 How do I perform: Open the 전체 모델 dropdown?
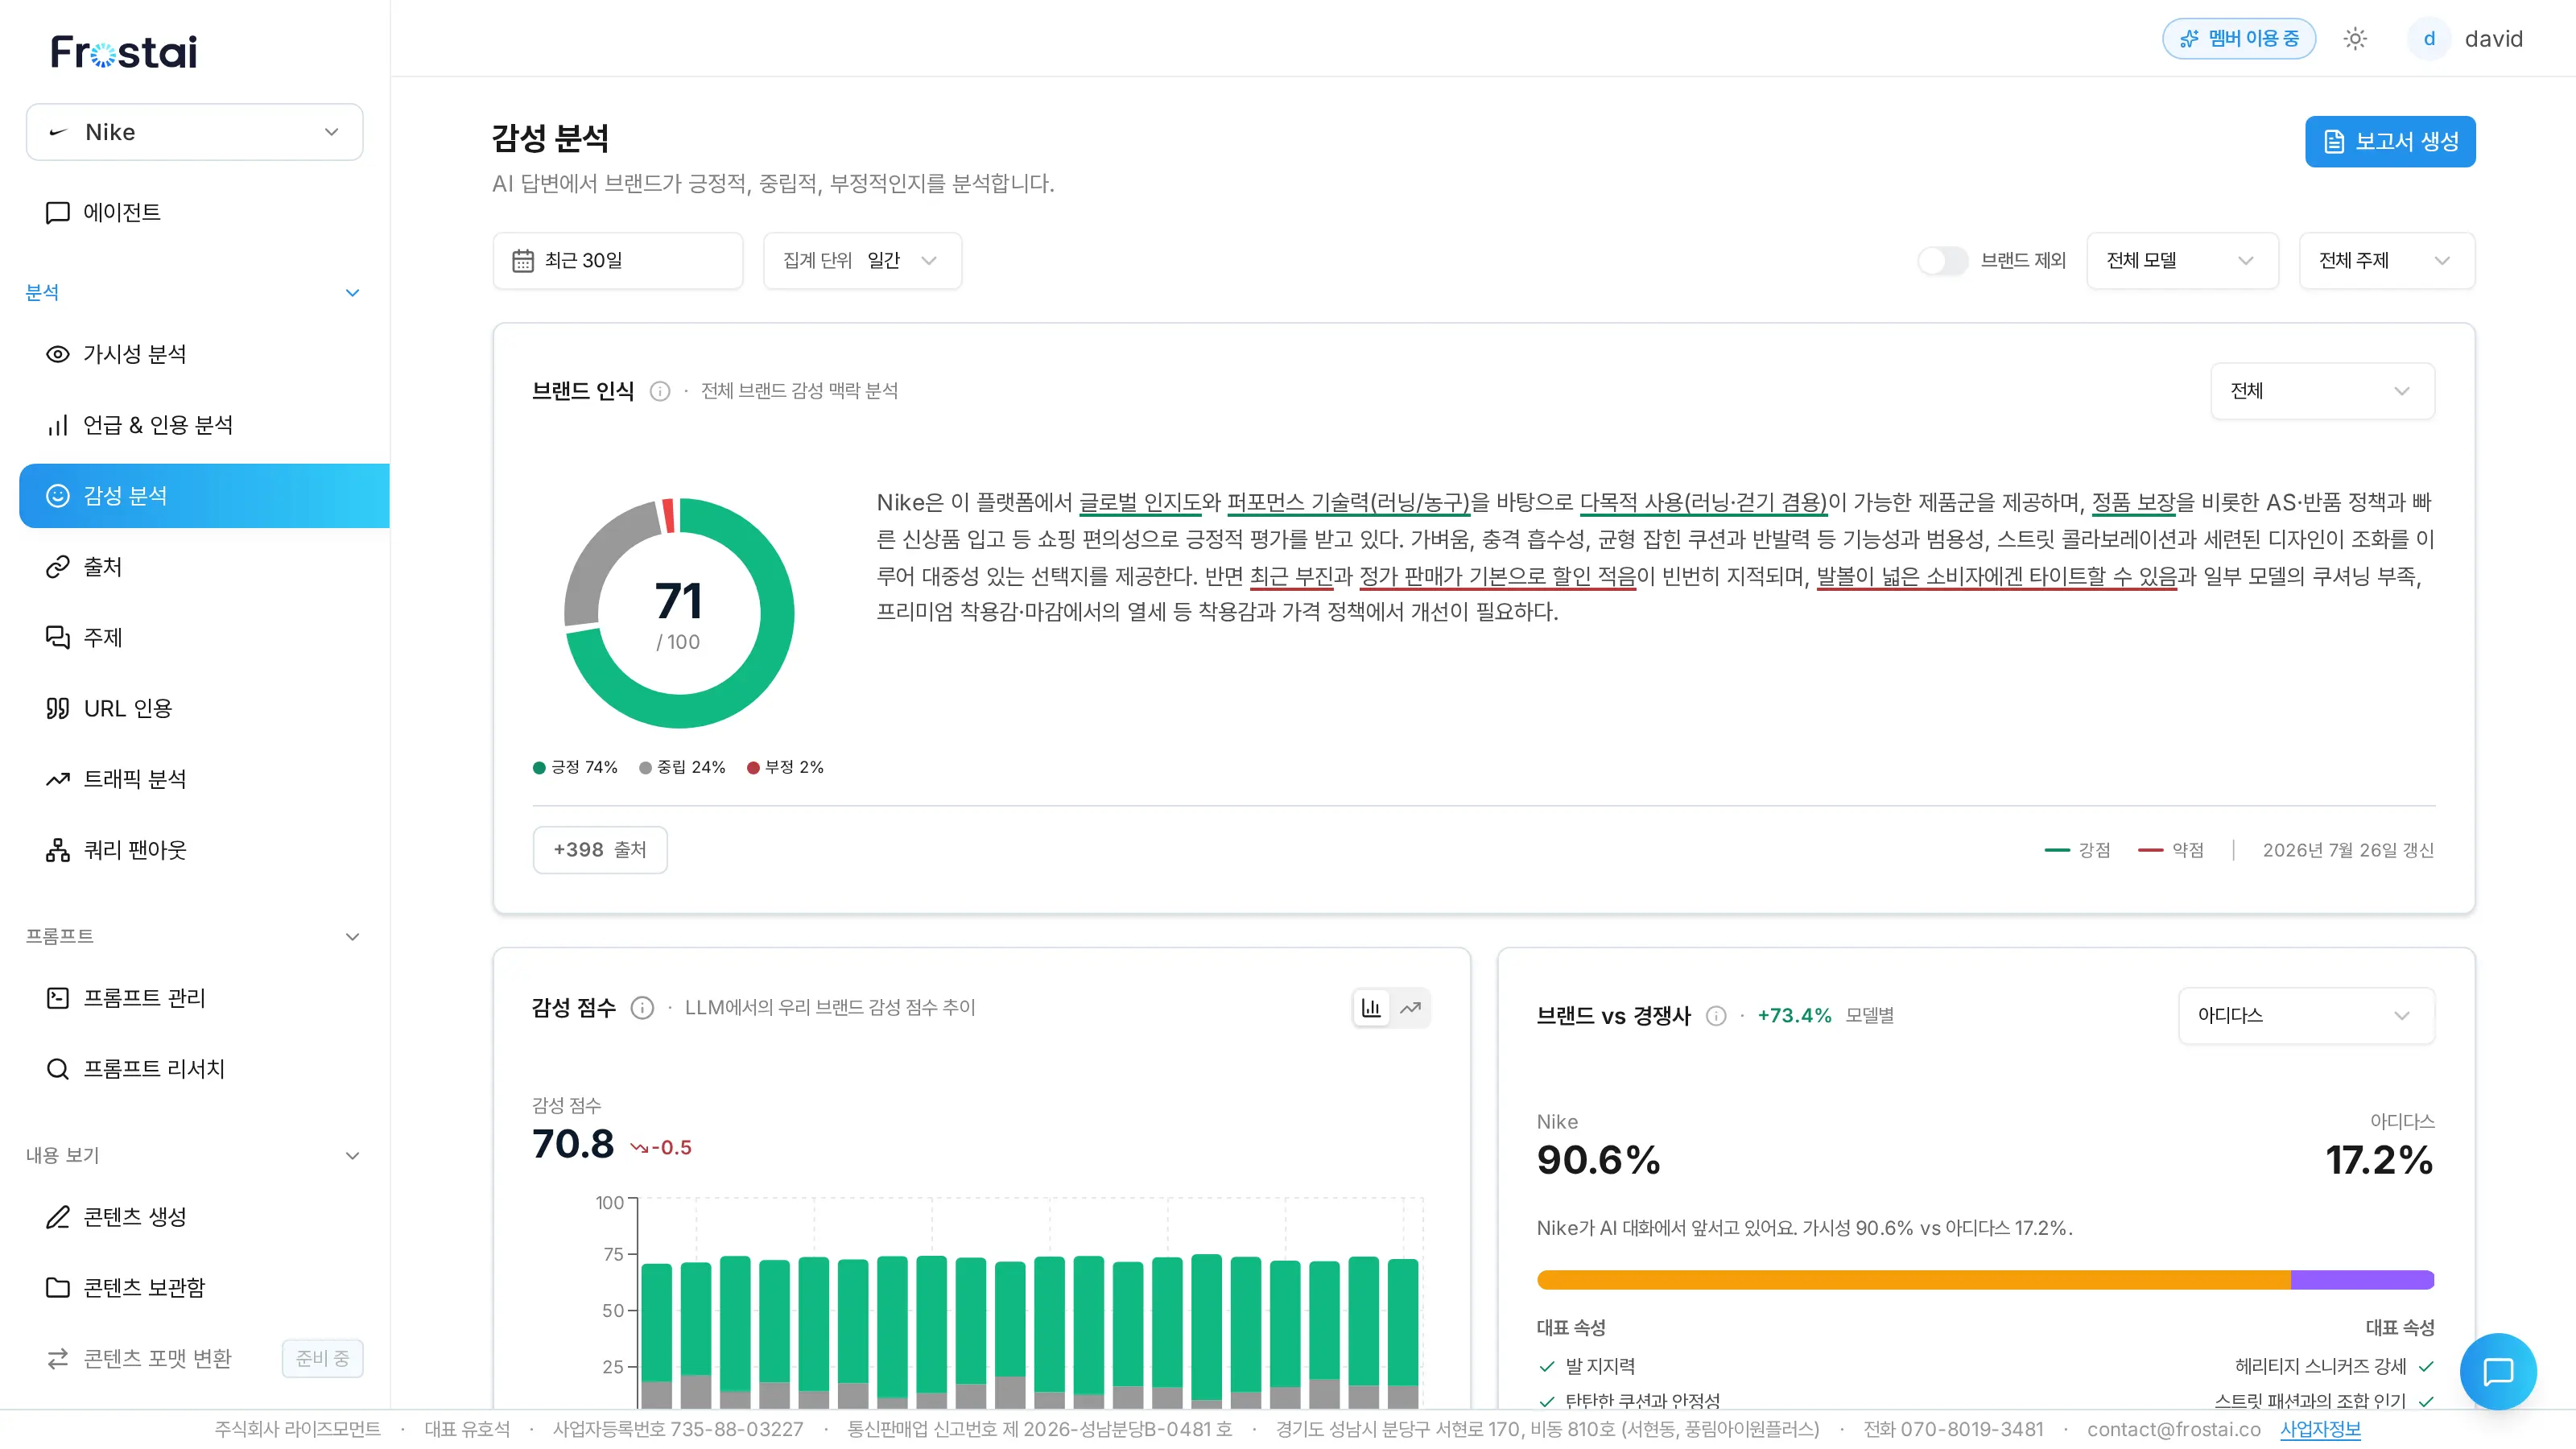click(2182, 261)
